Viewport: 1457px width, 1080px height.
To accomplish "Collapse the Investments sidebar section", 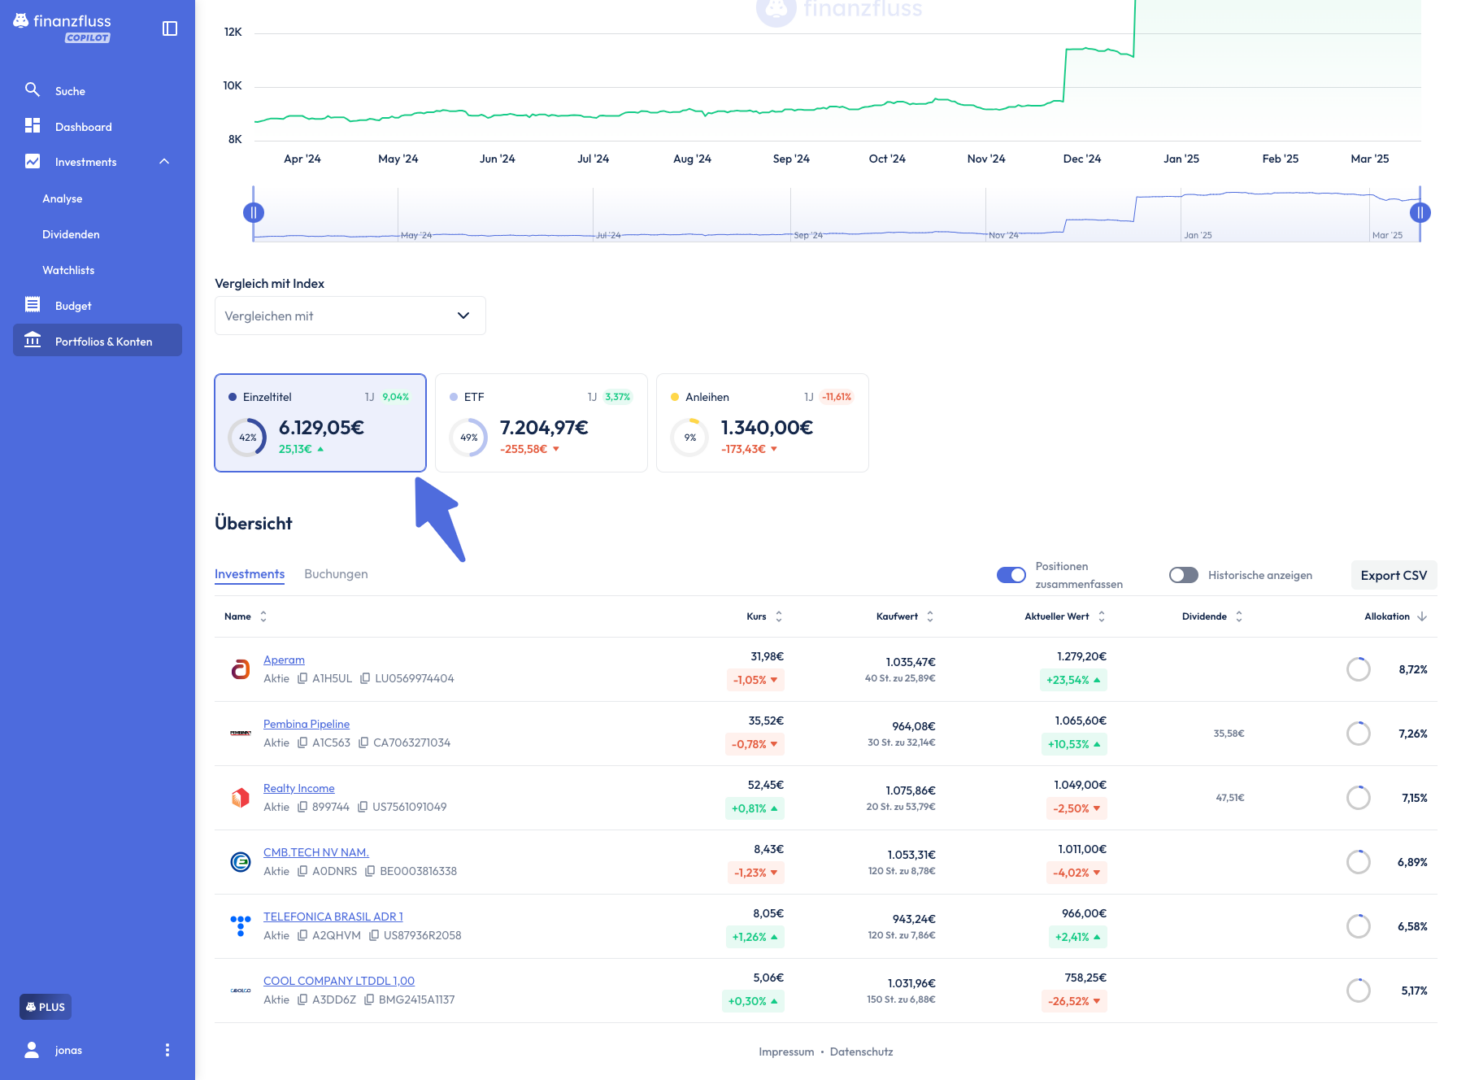I will (x=164, y=162).
